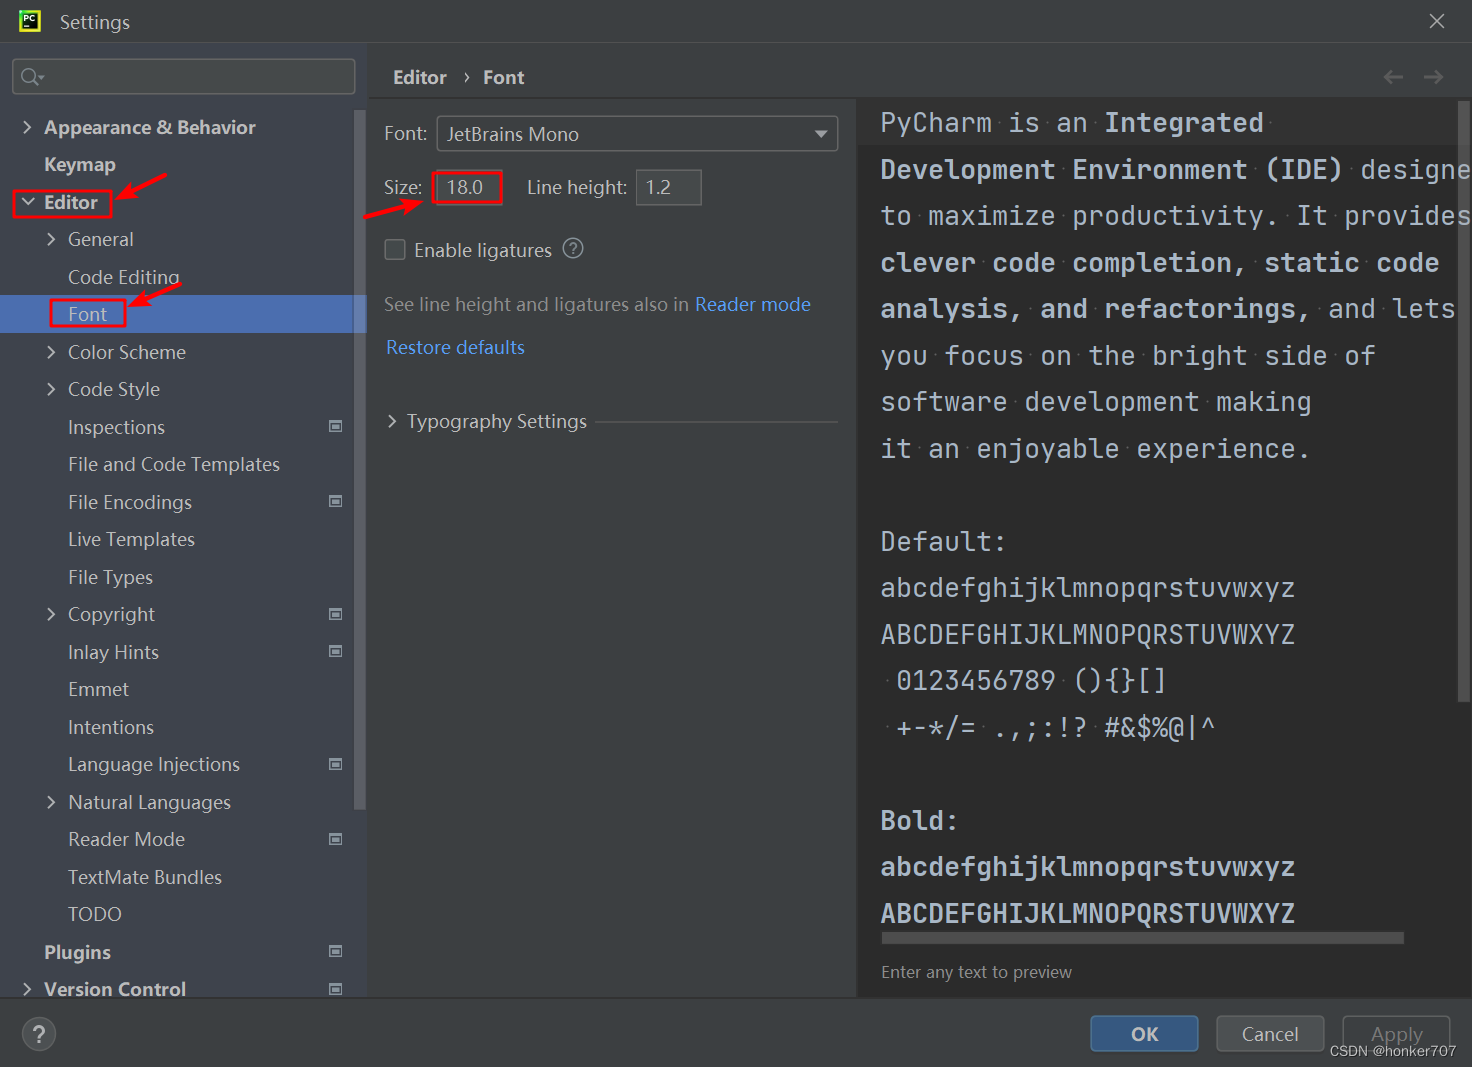1472x1067 pixels.
Task: Expand Typography Settings section
Action: click(393, 422)
